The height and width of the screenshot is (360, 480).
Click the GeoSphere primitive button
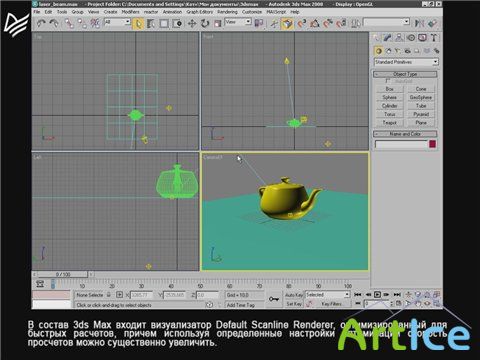pyautogui.click(x=421, y=97)
